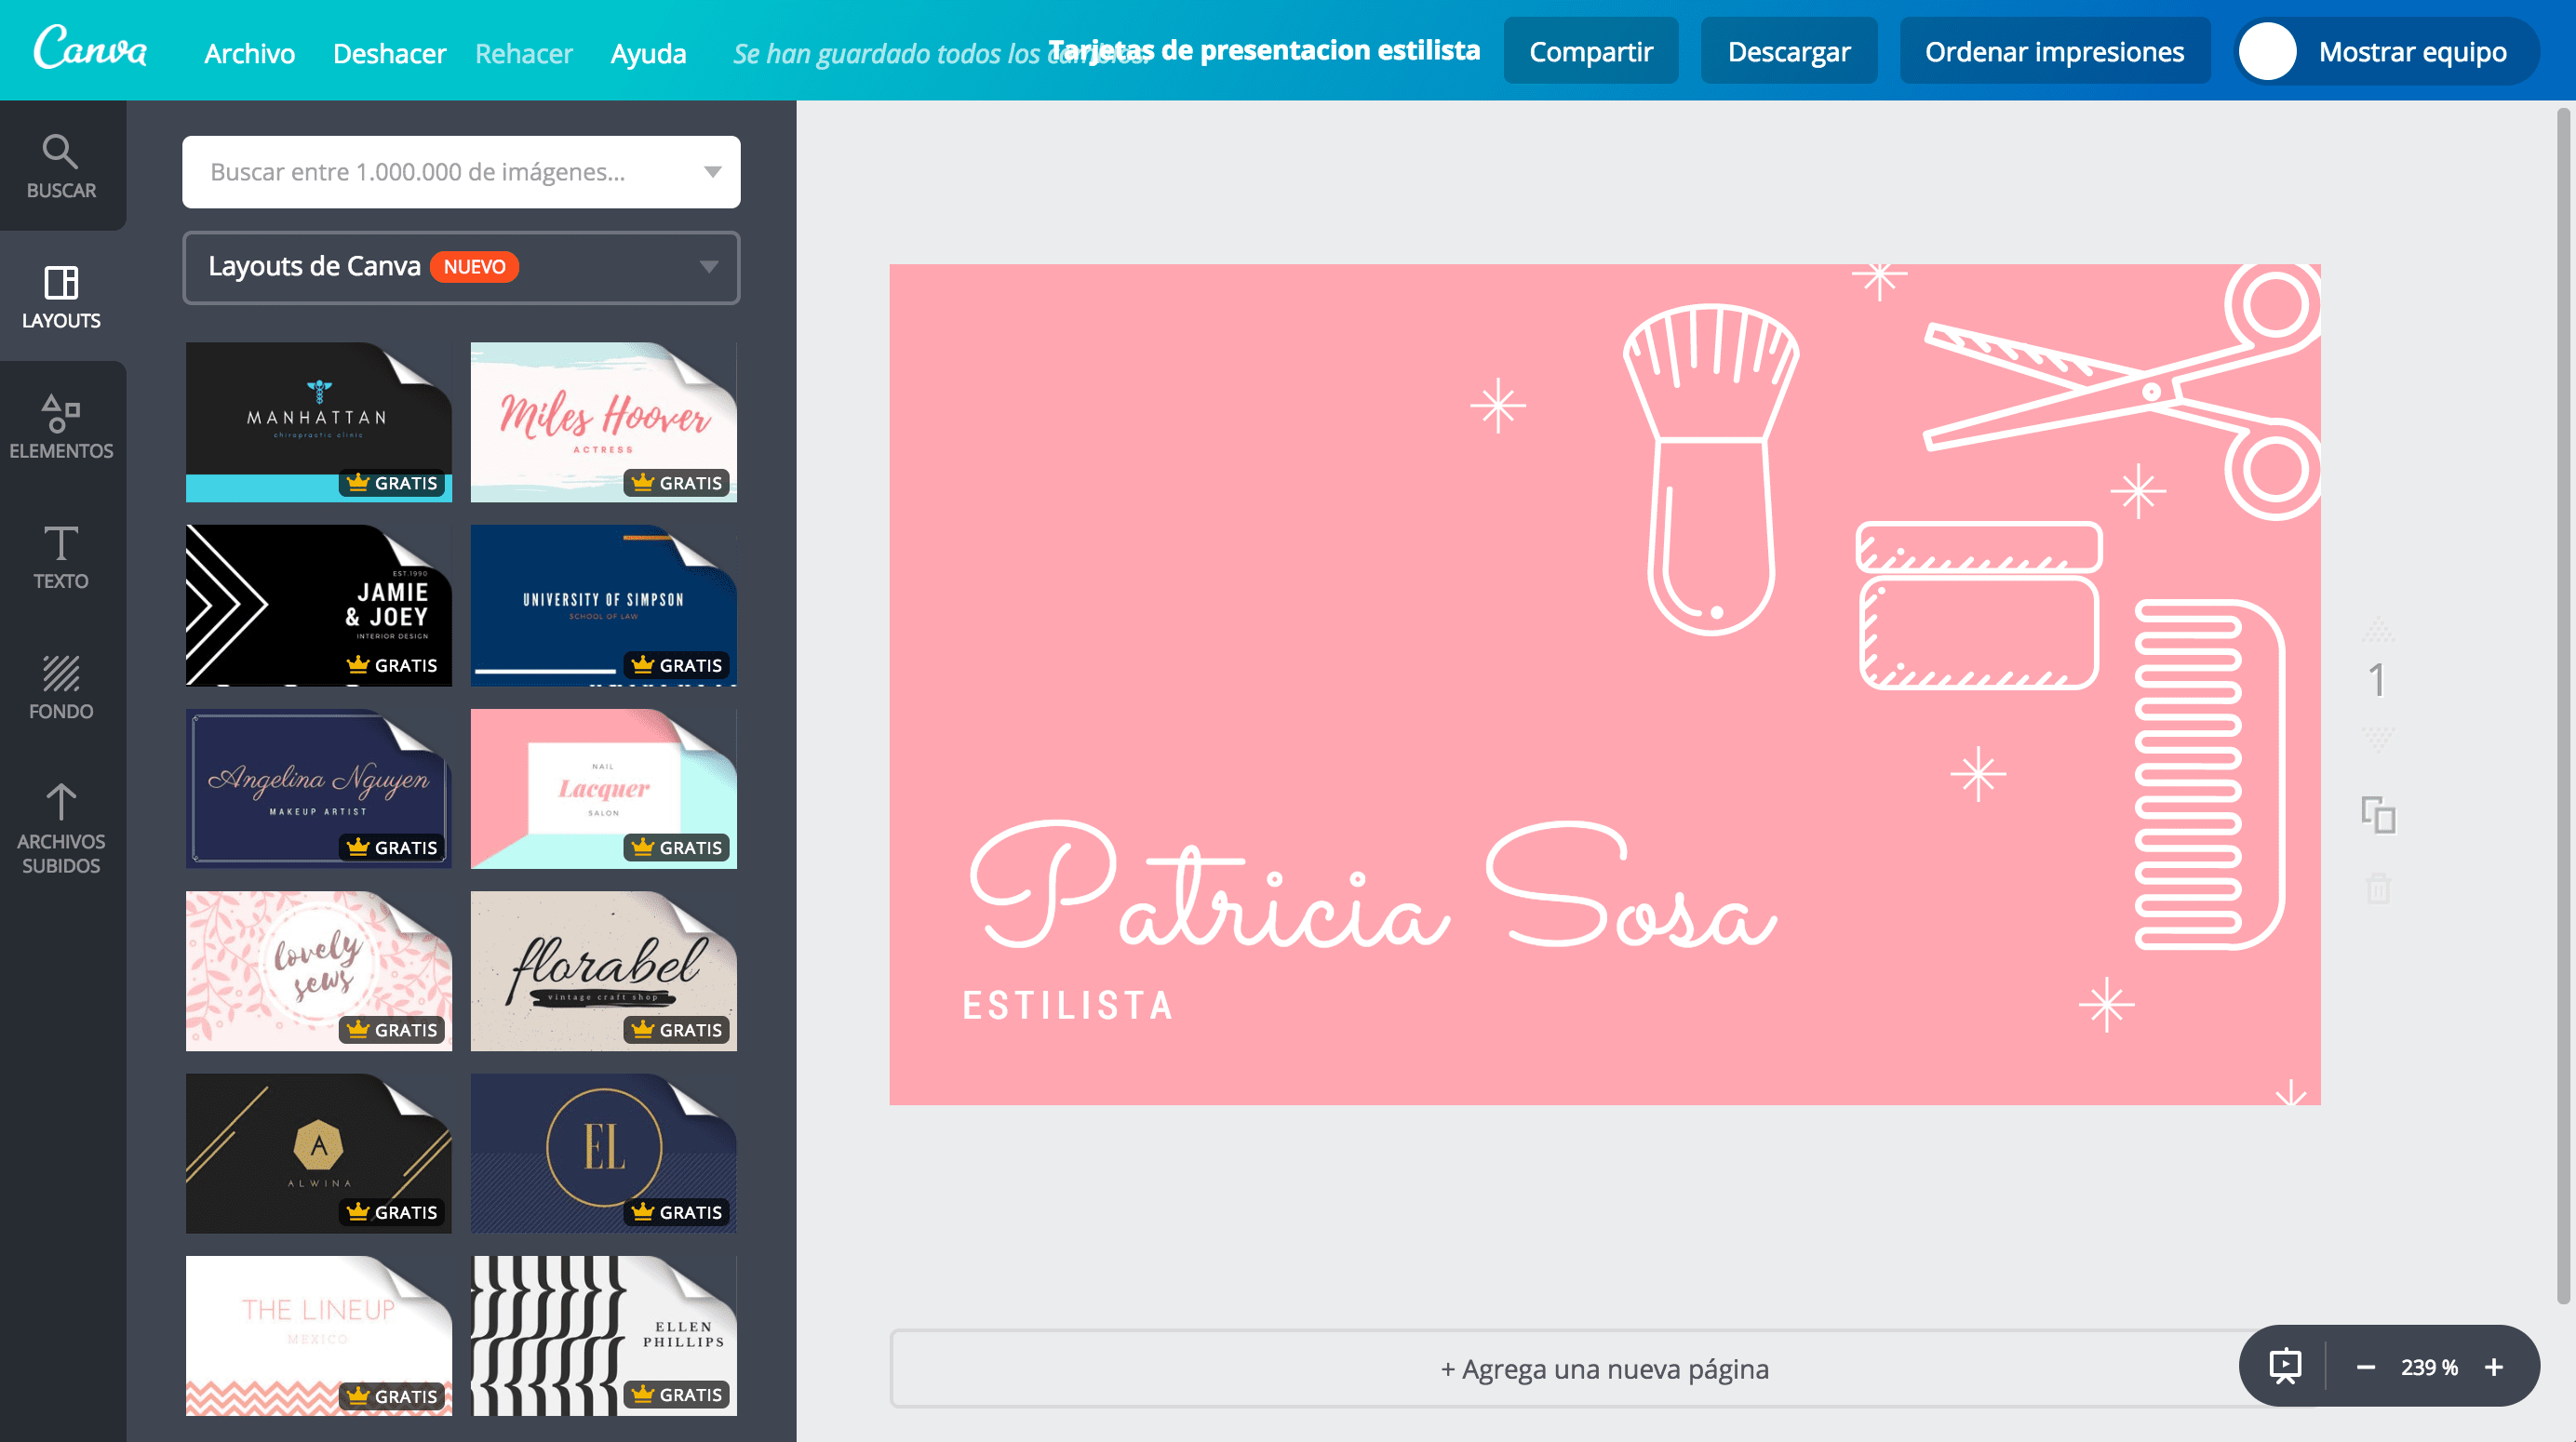
Task: Click the image search text field
Action: point(440,172)
